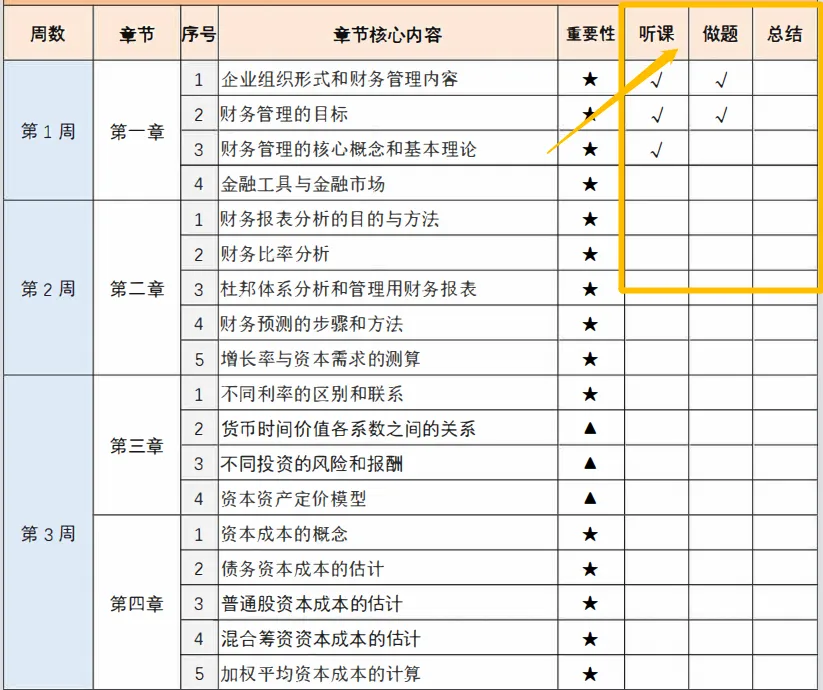Click the star icon for 普通股资本成本的估计
823x690 pixels.
[590, 603]
